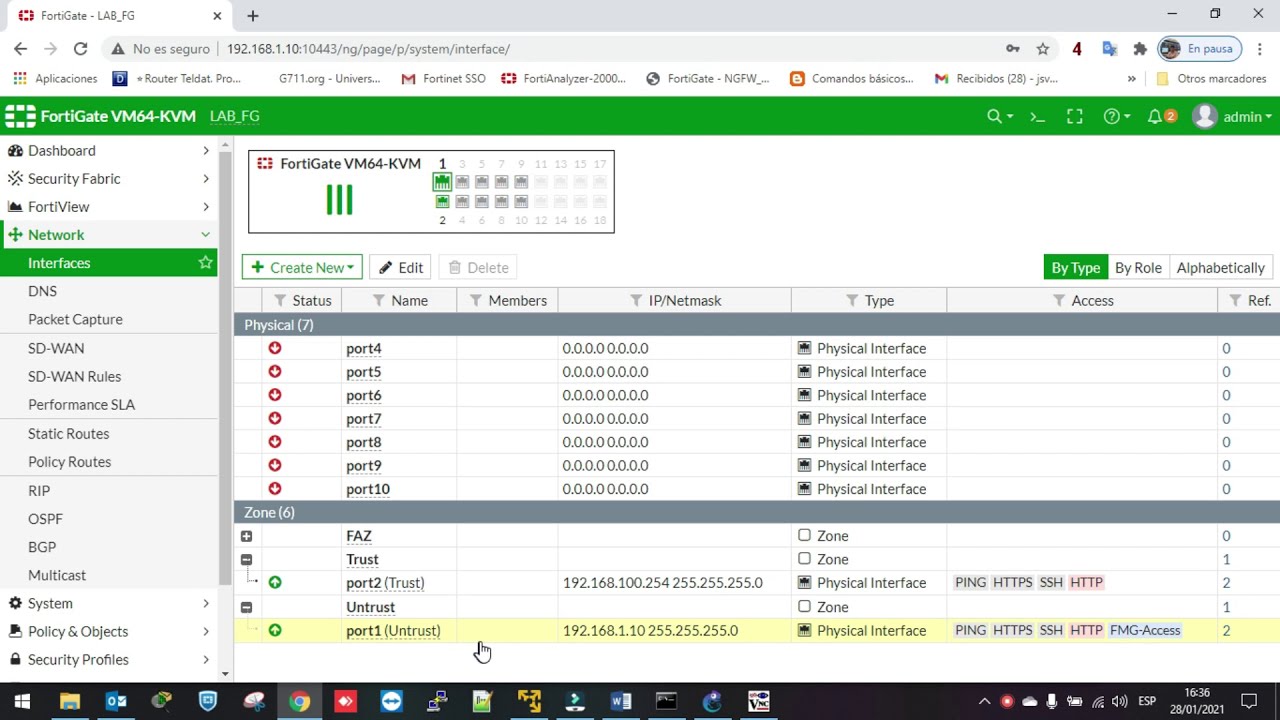Open the admin account dropdown
The height and width of the screenshot is (720, 1280).
[1247, 117]
